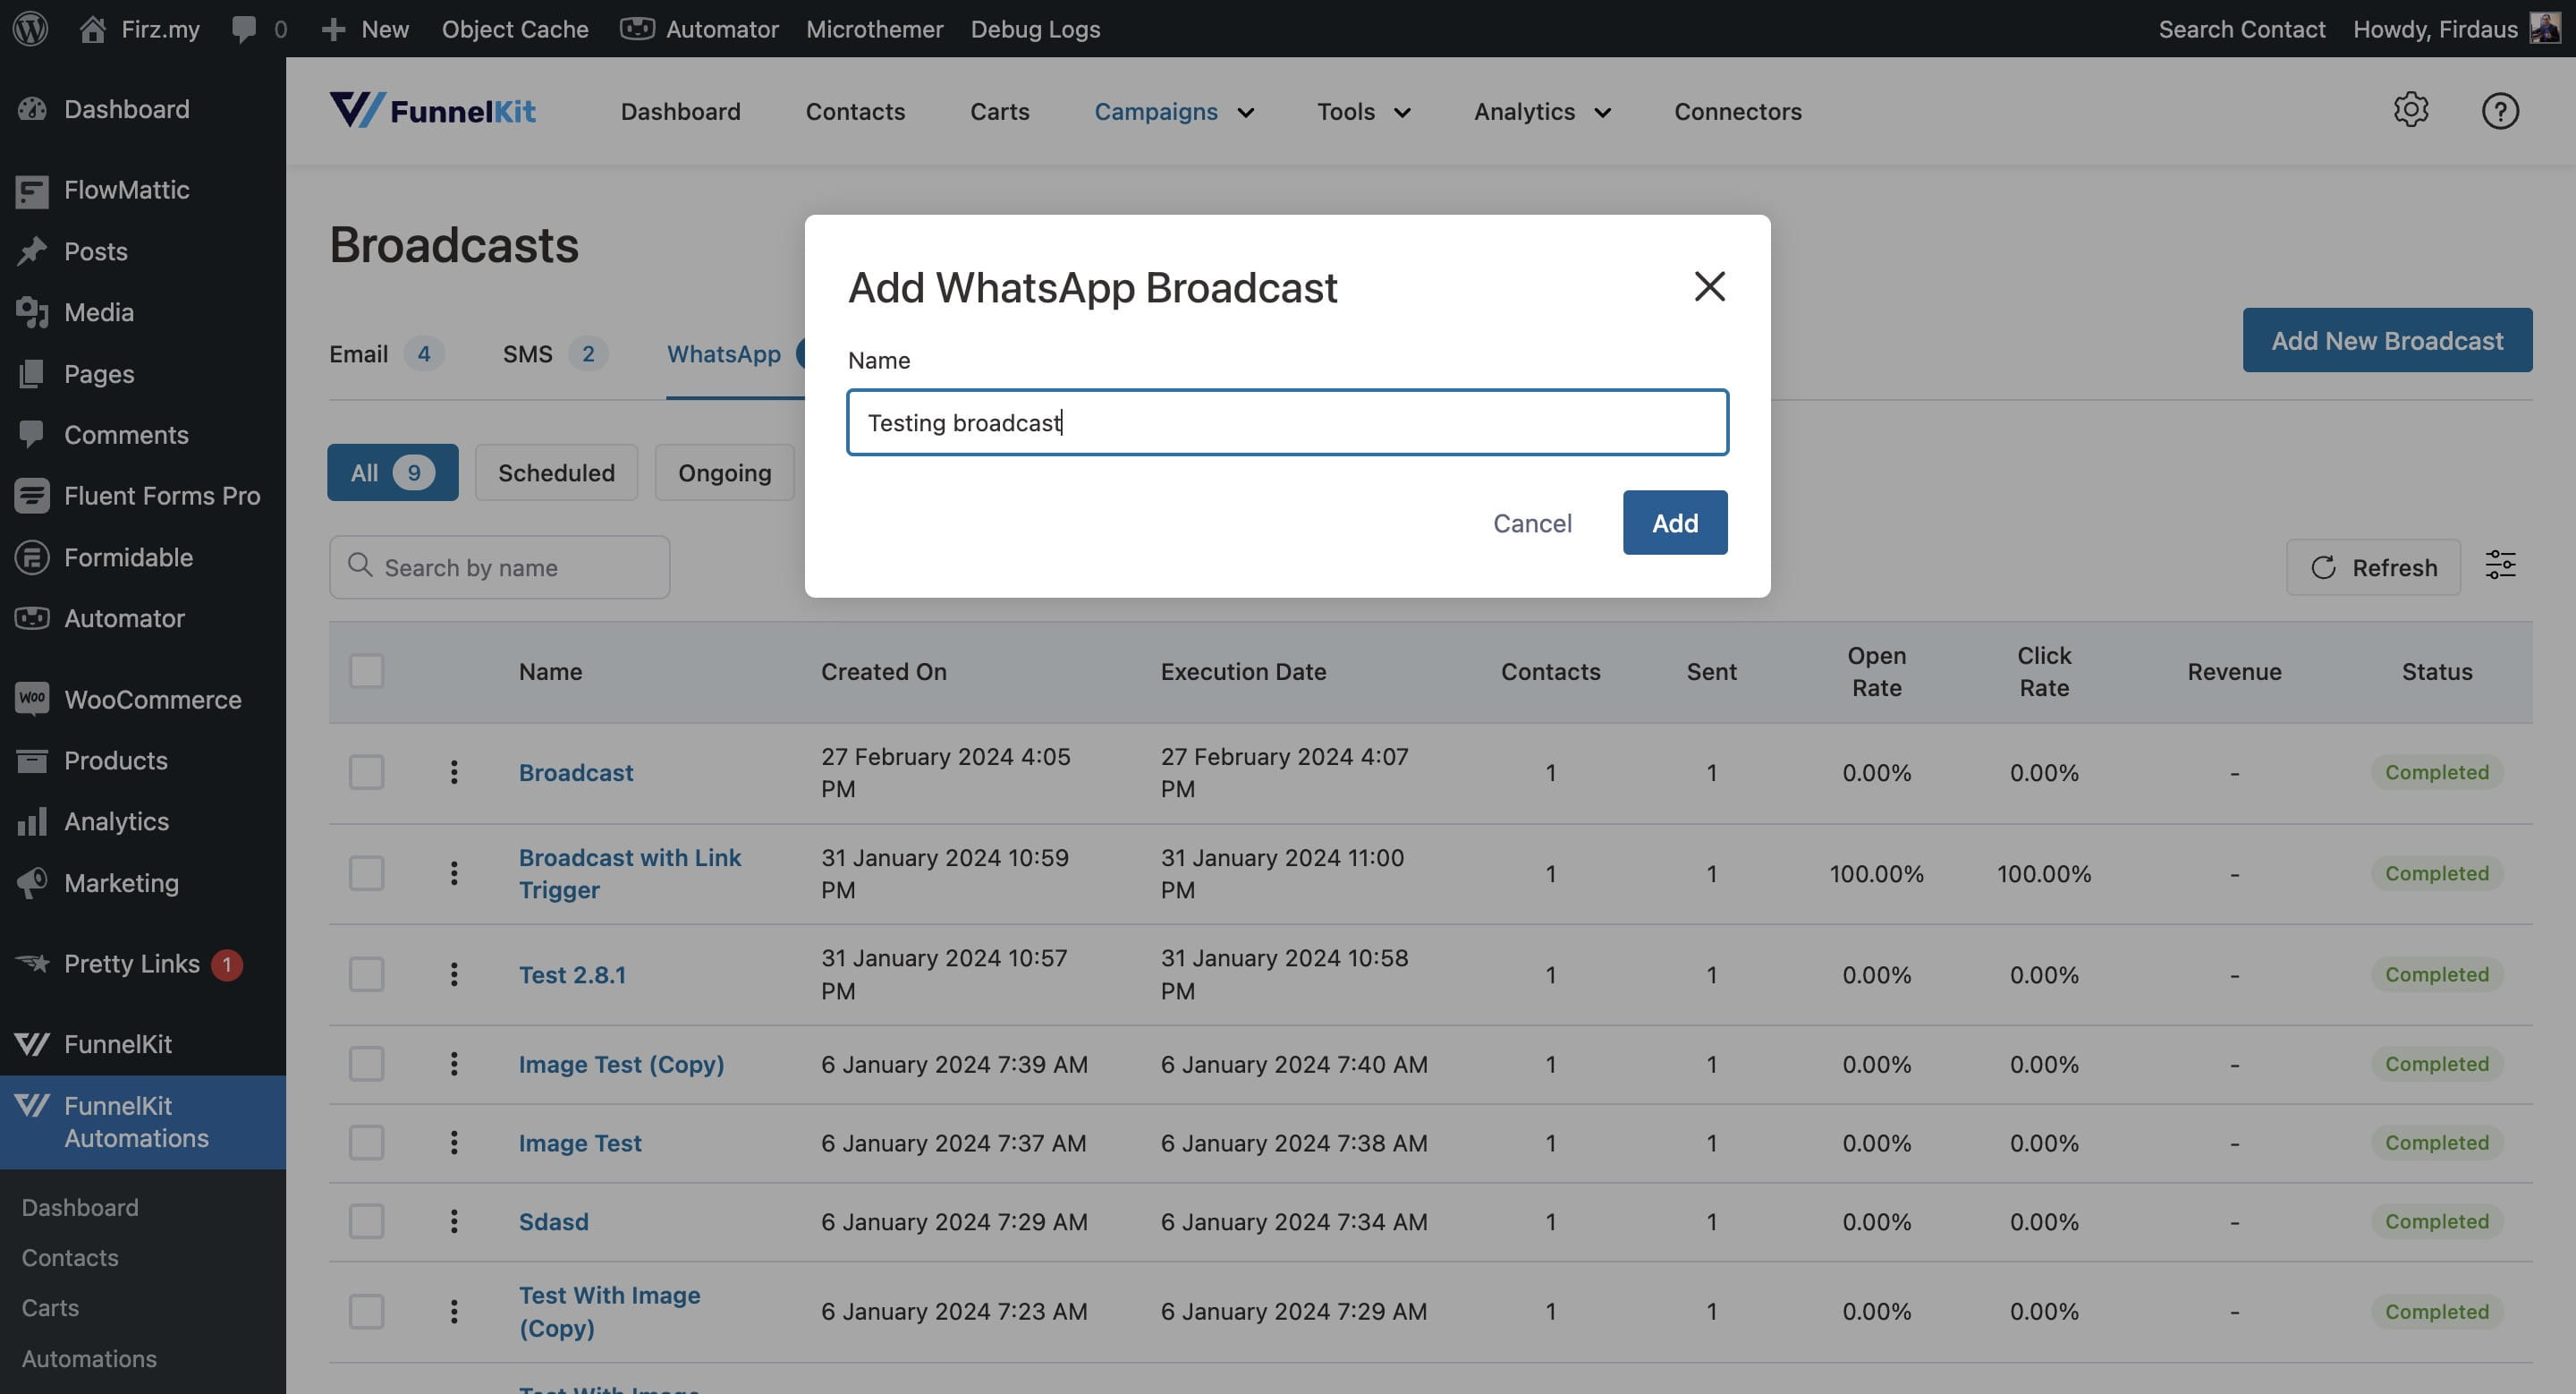The image size is (2576, 1394).
Task: Tick the Test 2.8.1 row checkbox
Action: click(x=367, y=974)
